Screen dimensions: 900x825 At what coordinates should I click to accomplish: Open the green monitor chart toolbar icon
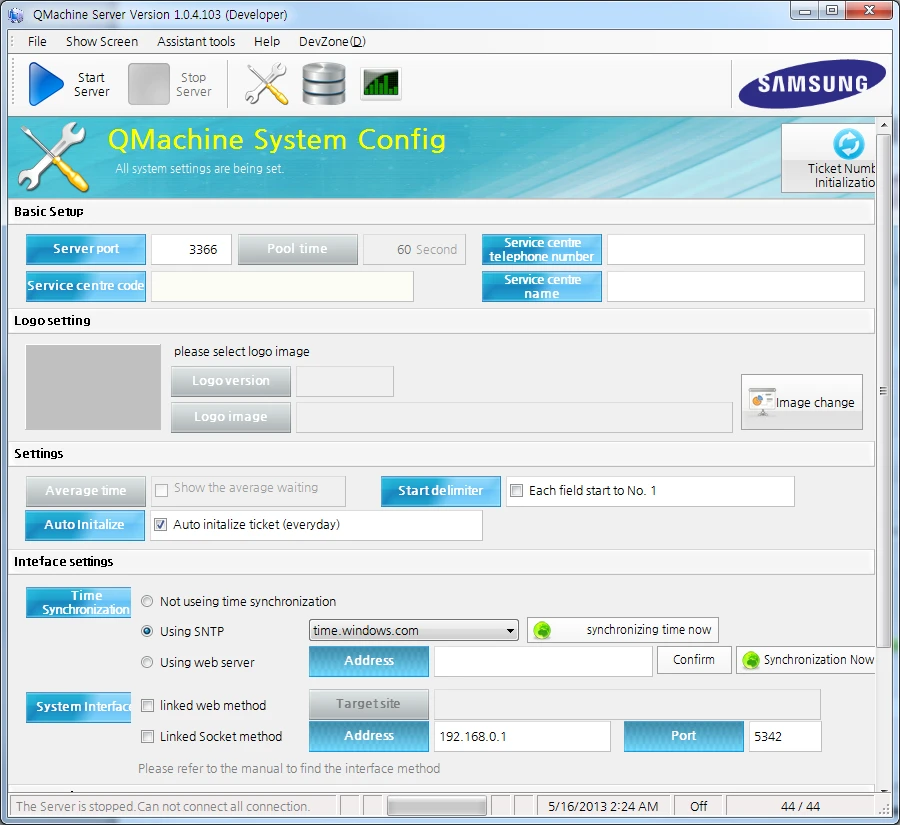pos(381,84)
